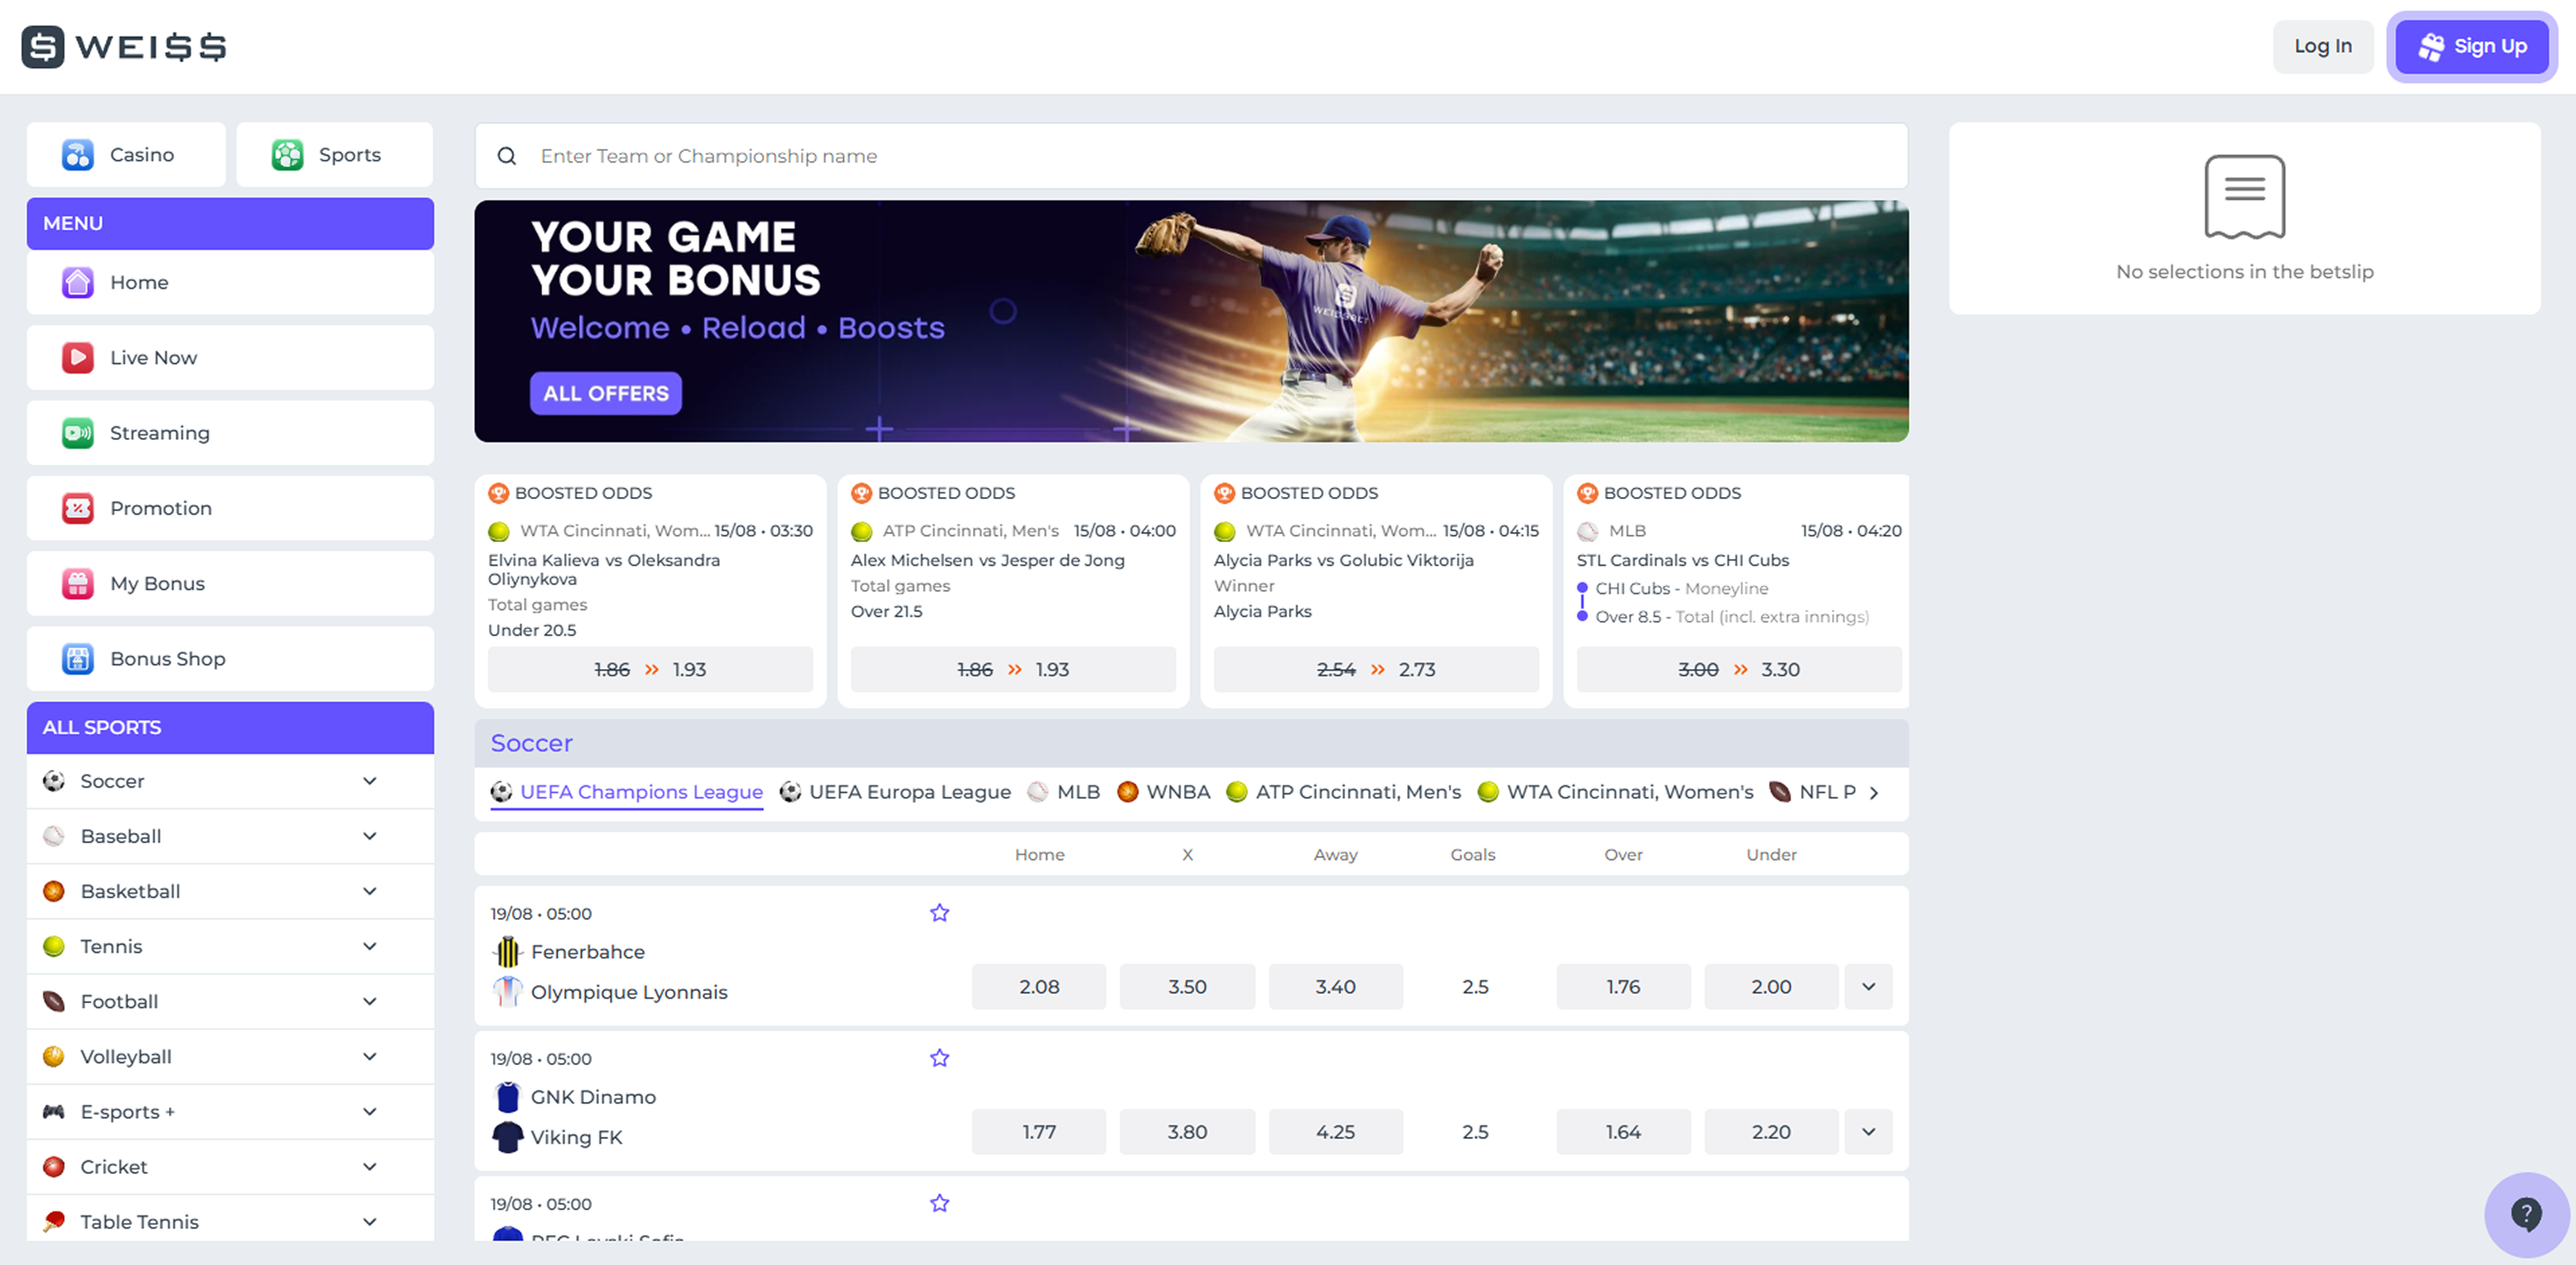Image resolution: width=2576 pixels, height=1265 pixels.
Task: Open the help question-mark bubble
Action: pos(2526,1214)
